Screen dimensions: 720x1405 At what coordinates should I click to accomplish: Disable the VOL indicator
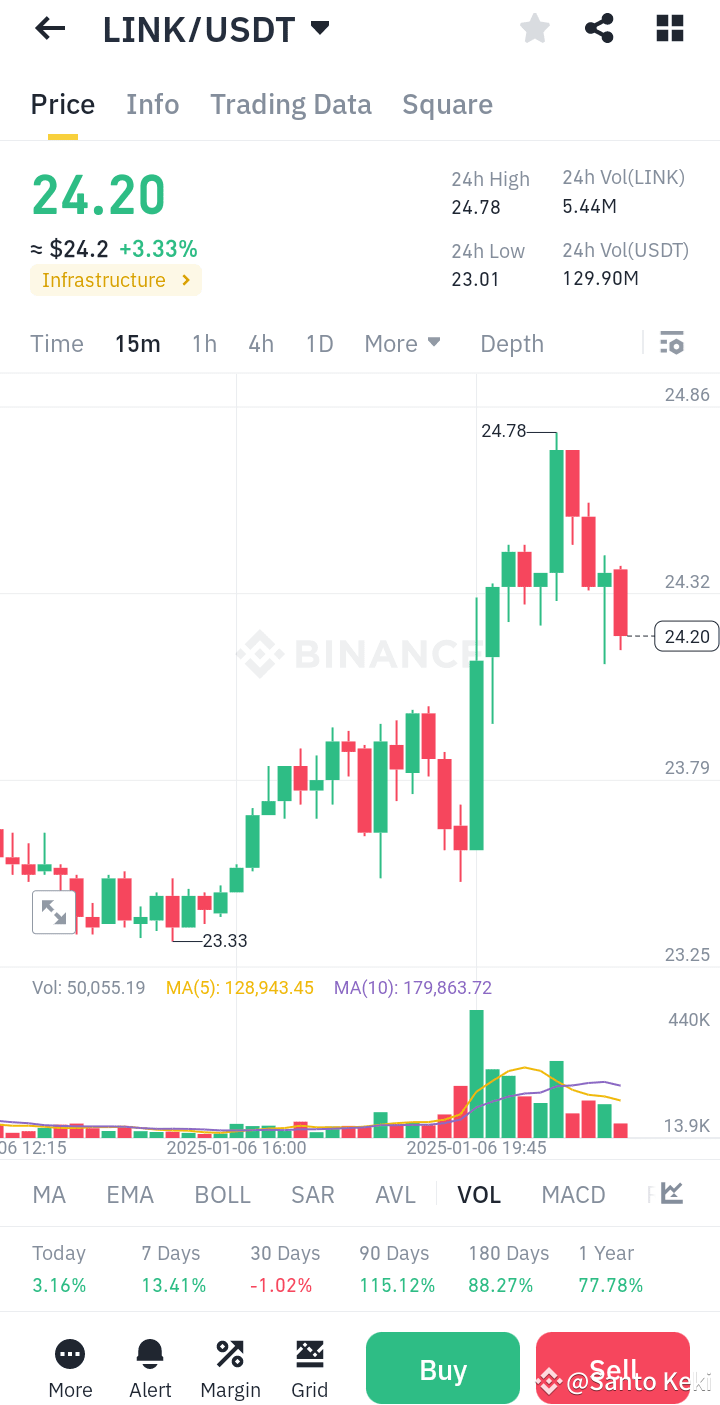[478, 1194]
